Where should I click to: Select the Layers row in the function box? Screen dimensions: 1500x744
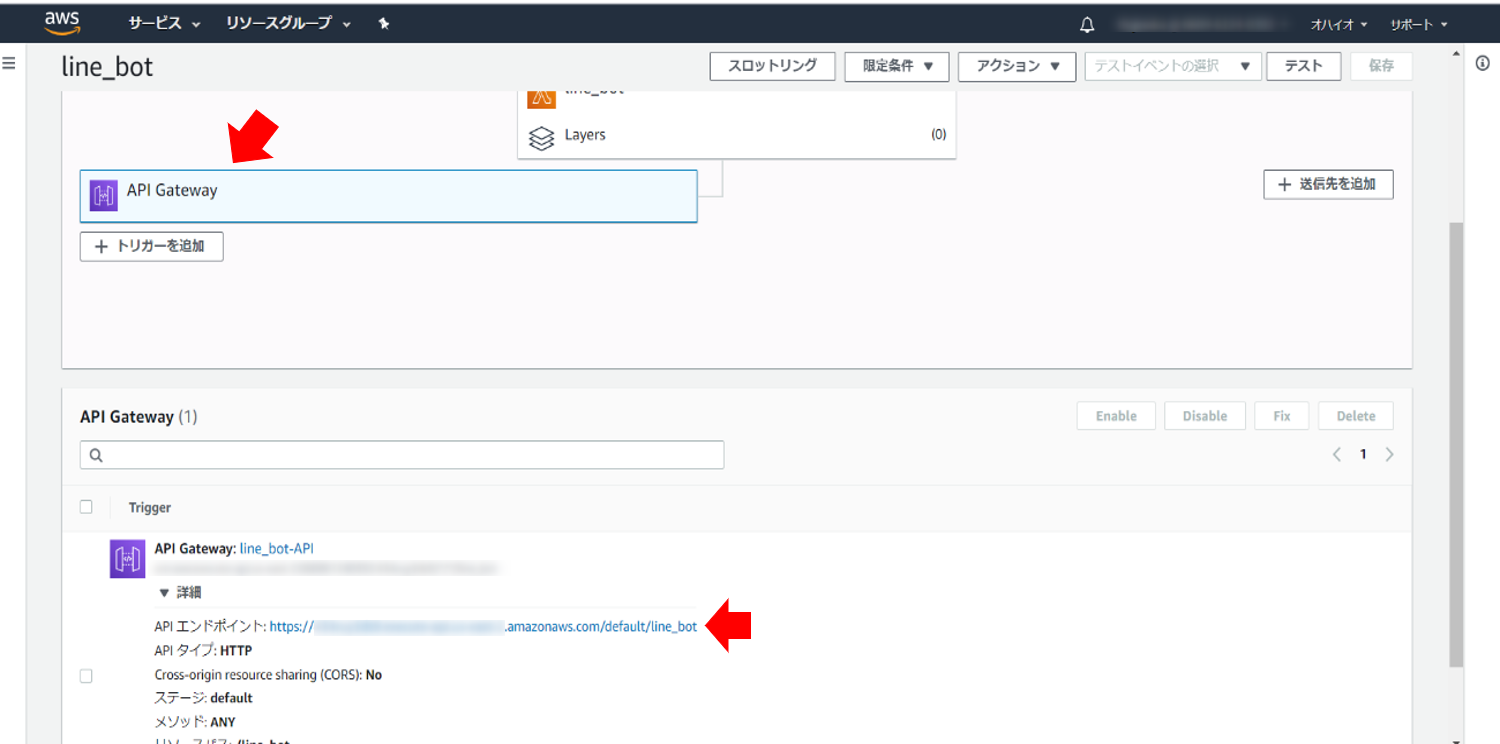737,136
